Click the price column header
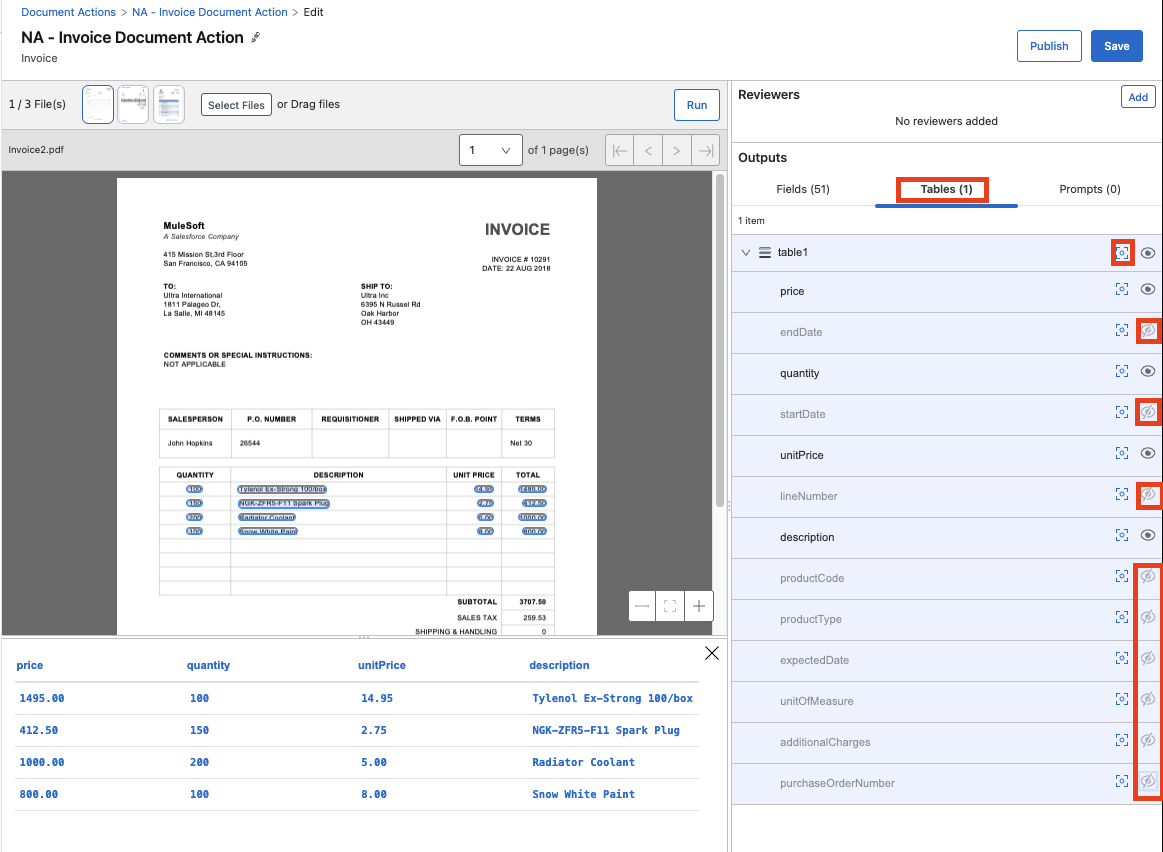Viewport: 1163px width, 852px height. 30,665
